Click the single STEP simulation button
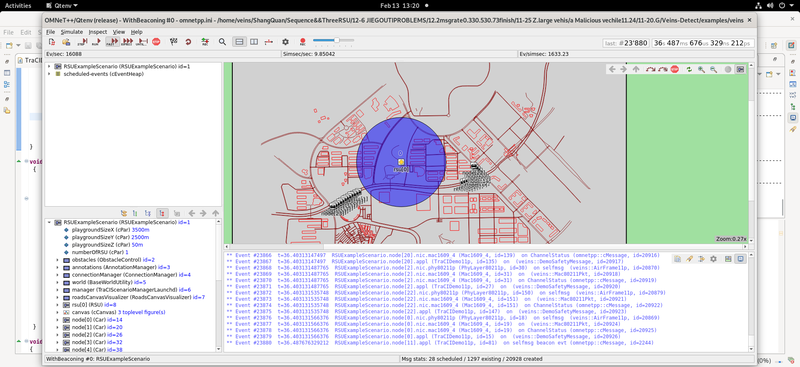This screenshot has height=367, width=800. pyautogui.click(x=82, y=42)
